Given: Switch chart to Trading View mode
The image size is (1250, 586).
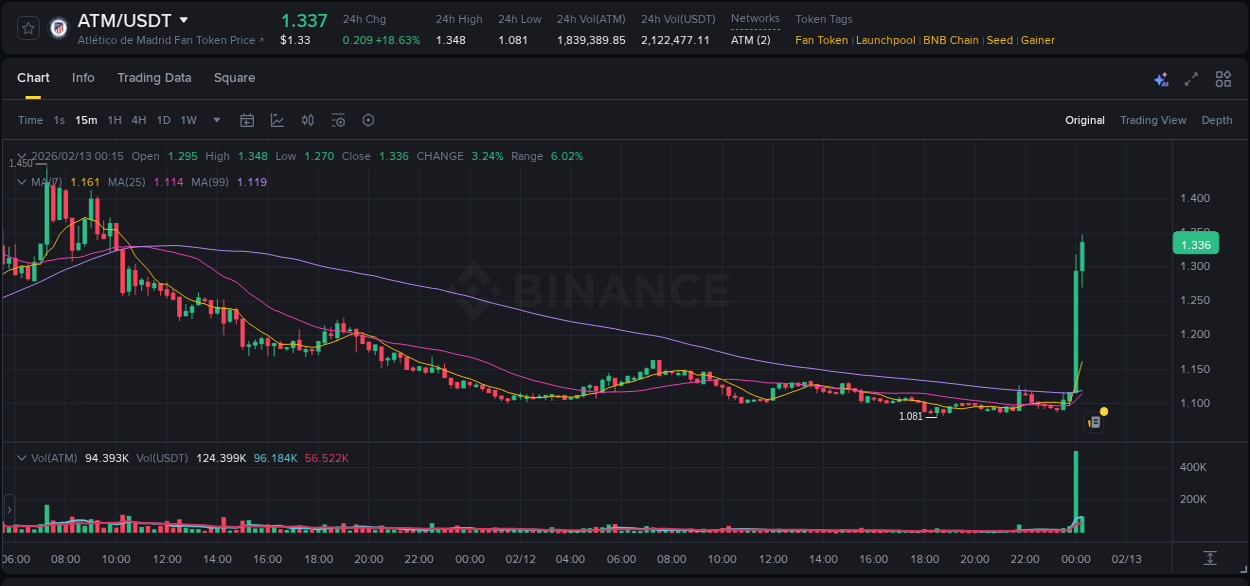Looking at the screenshot, I should (x=1153, y=120).
